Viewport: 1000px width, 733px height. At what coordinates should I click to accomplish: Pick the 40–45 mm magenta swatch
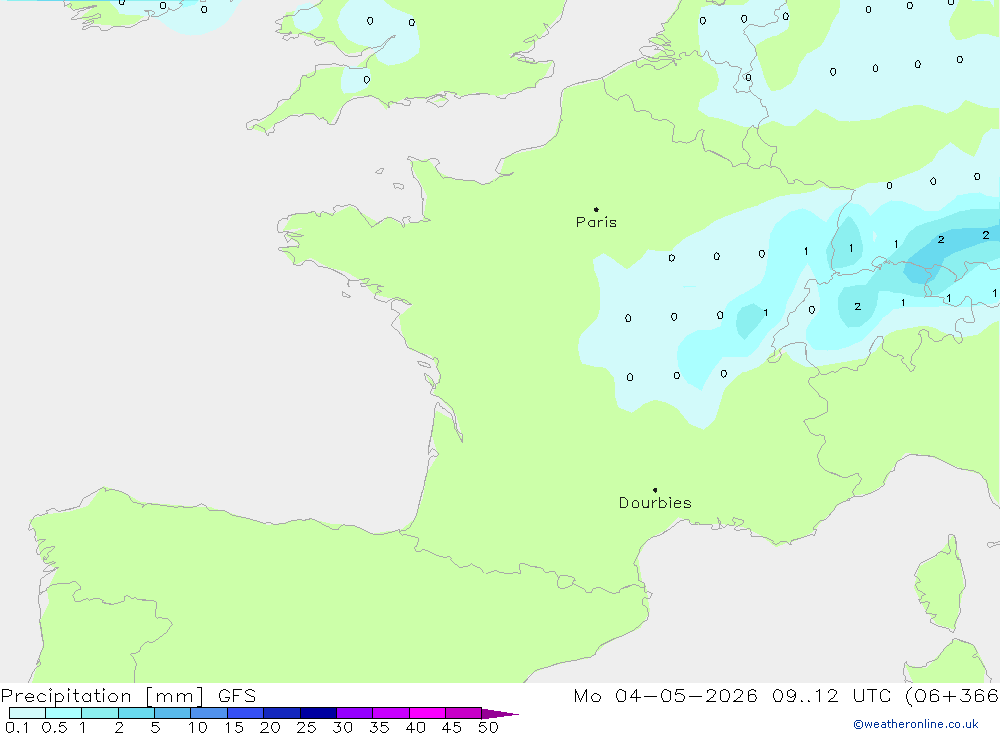[x=427, y=713]
